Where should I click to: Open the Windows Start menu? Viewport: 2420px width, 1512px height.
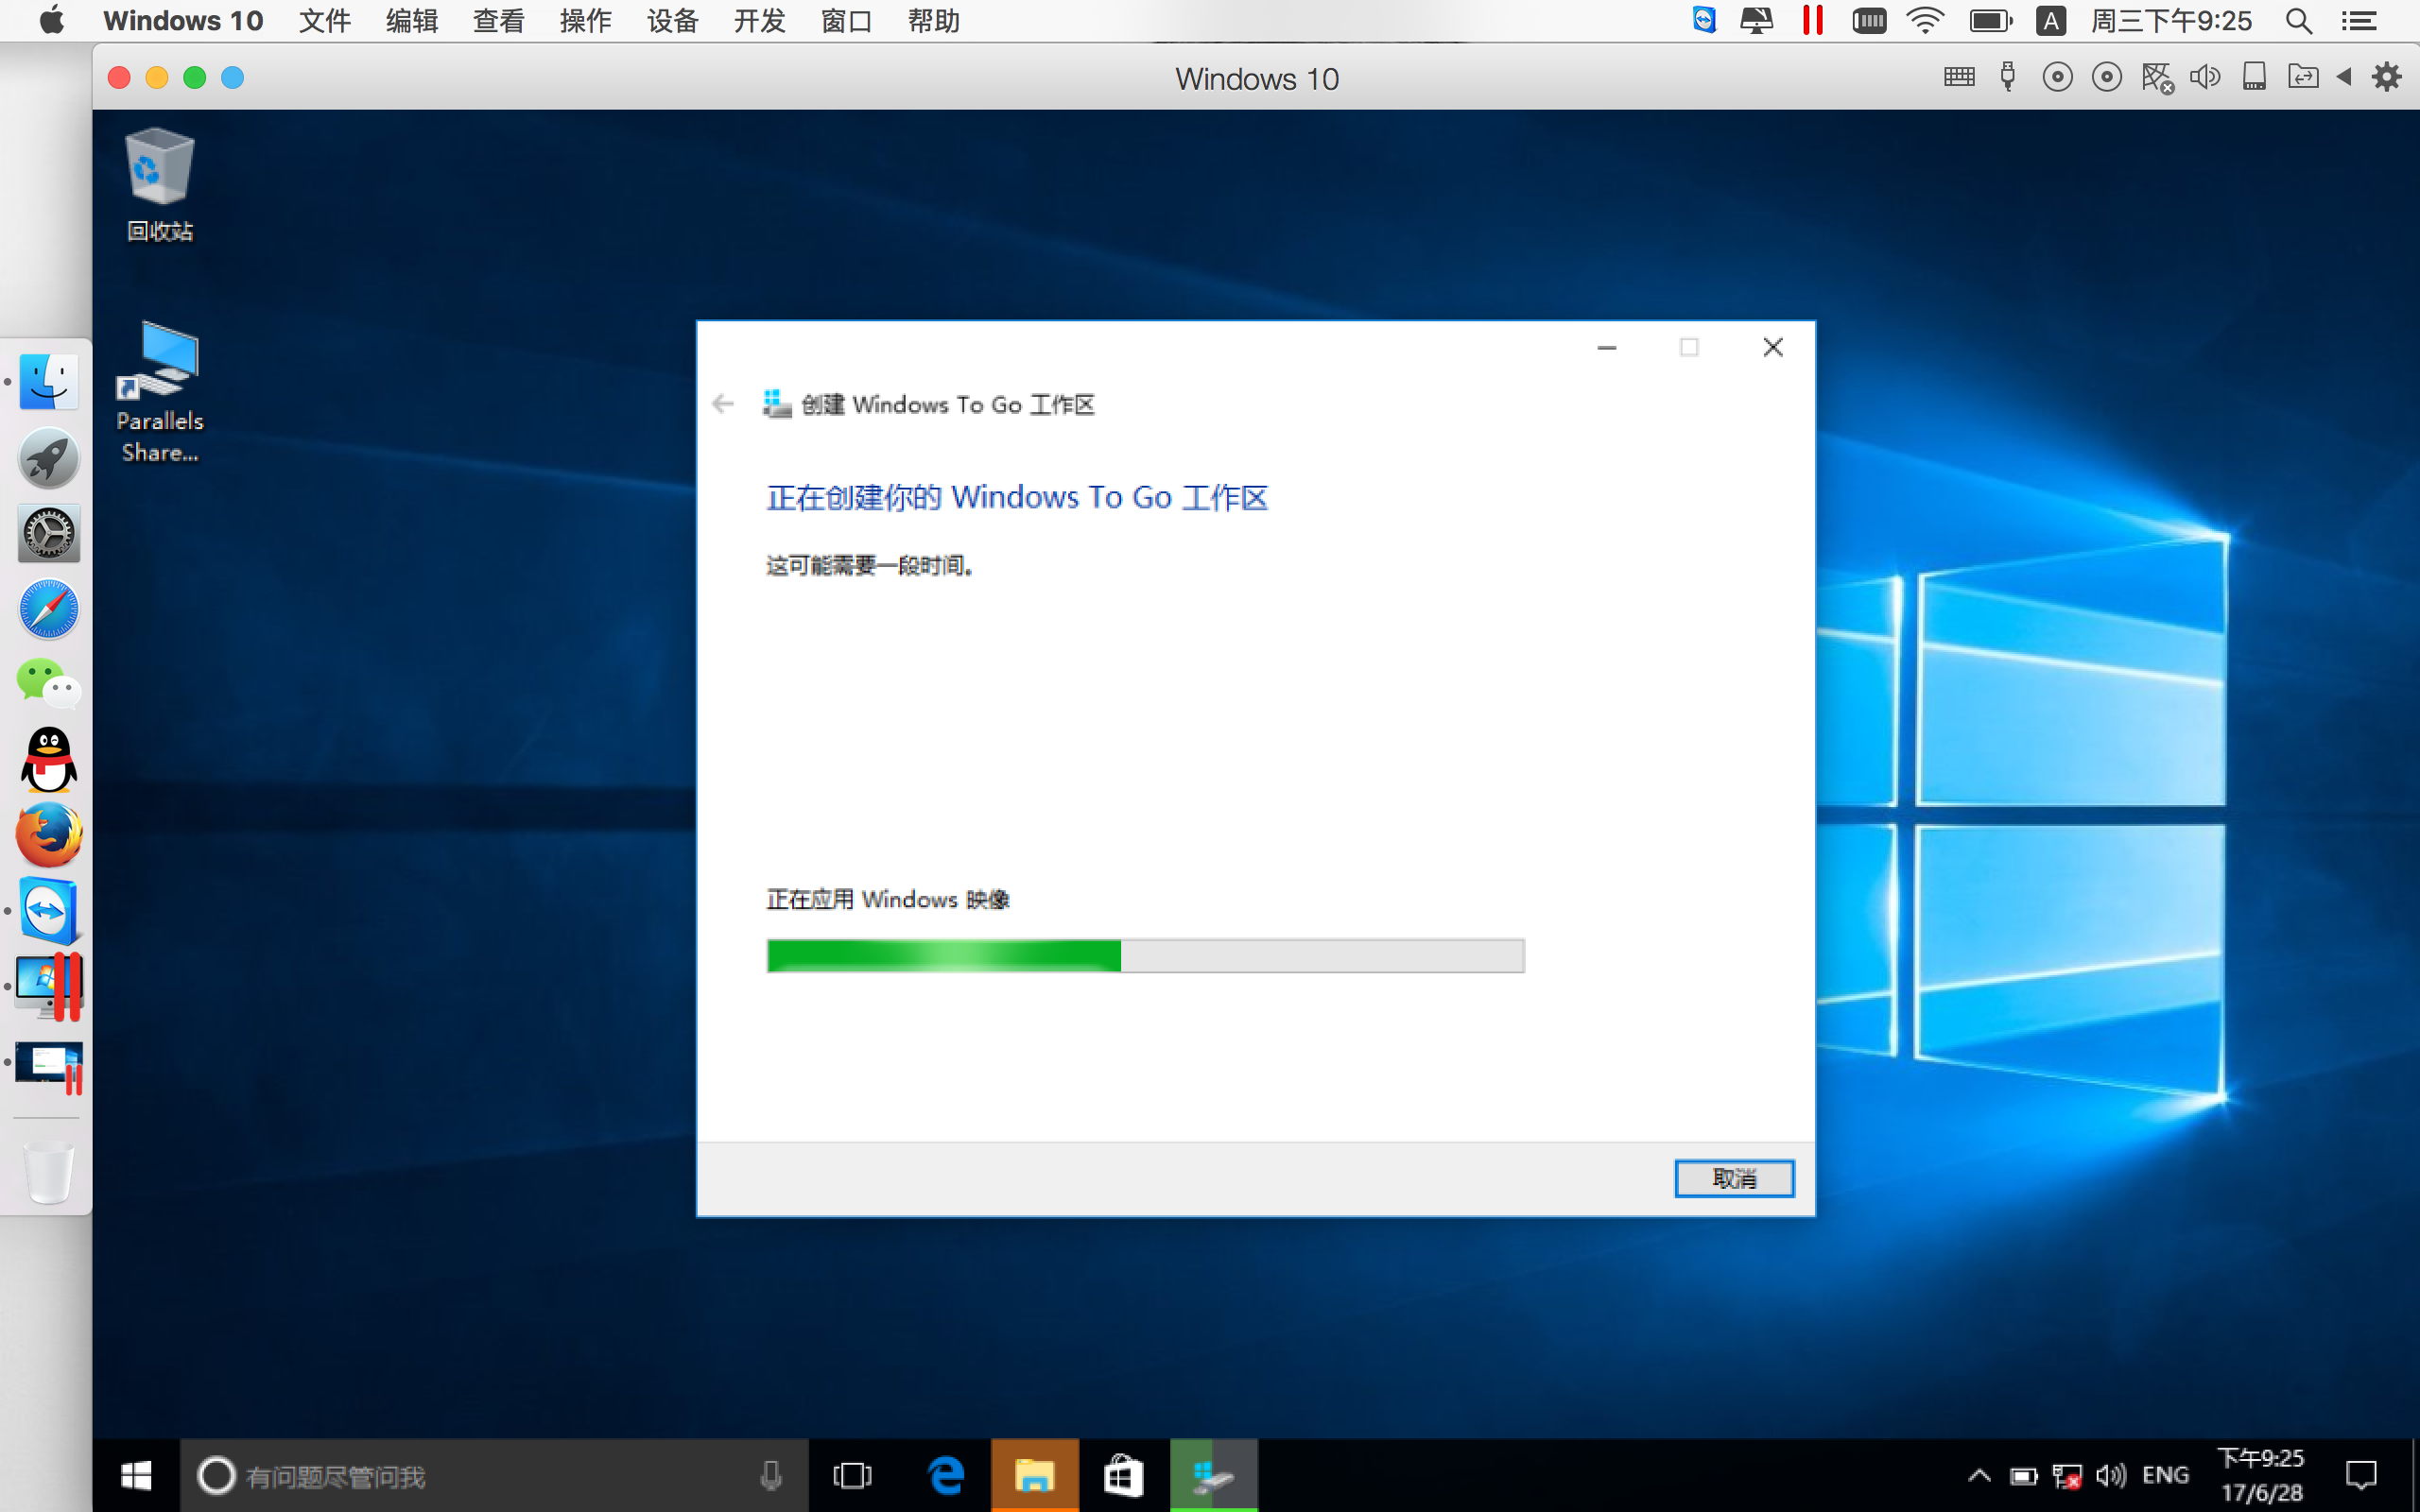click(x=136, y=1475)
